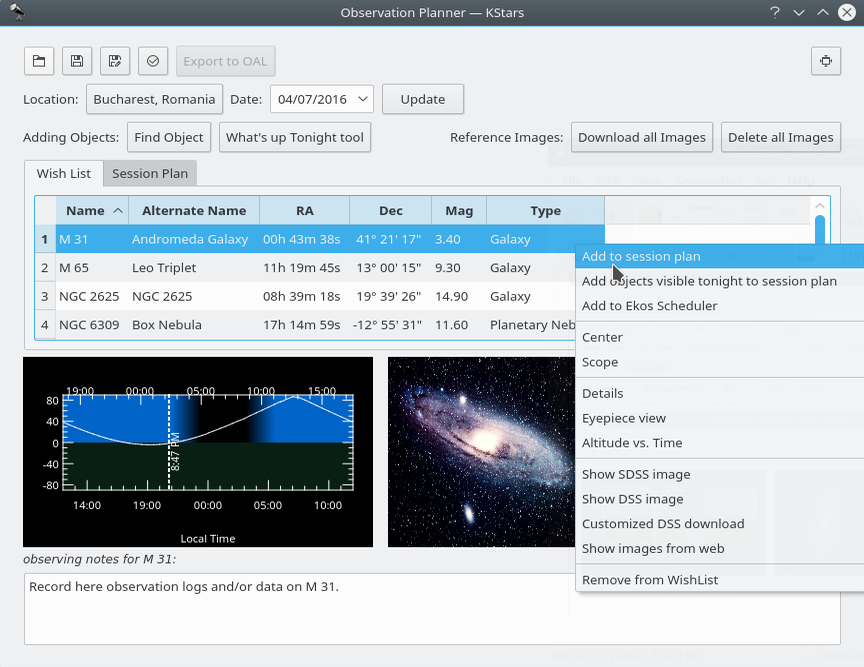This screenshot has height=667, width=864.
Task: Choose 'Add to session plan' in context menu
Action: [x=641, y=256]
